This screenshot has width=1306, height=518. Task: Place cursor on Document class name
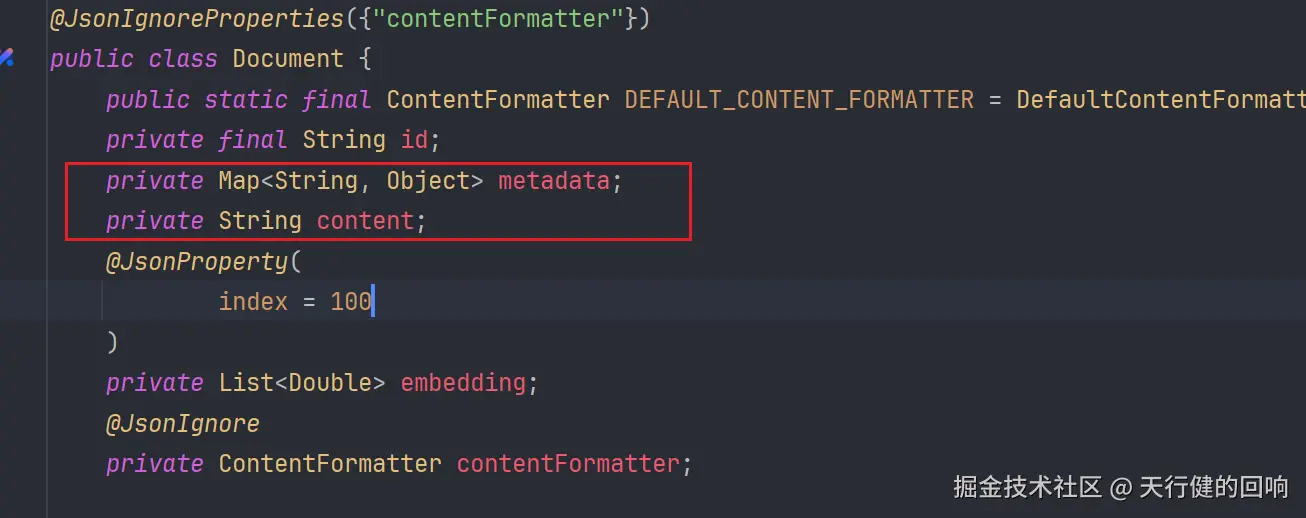[288, 59]
